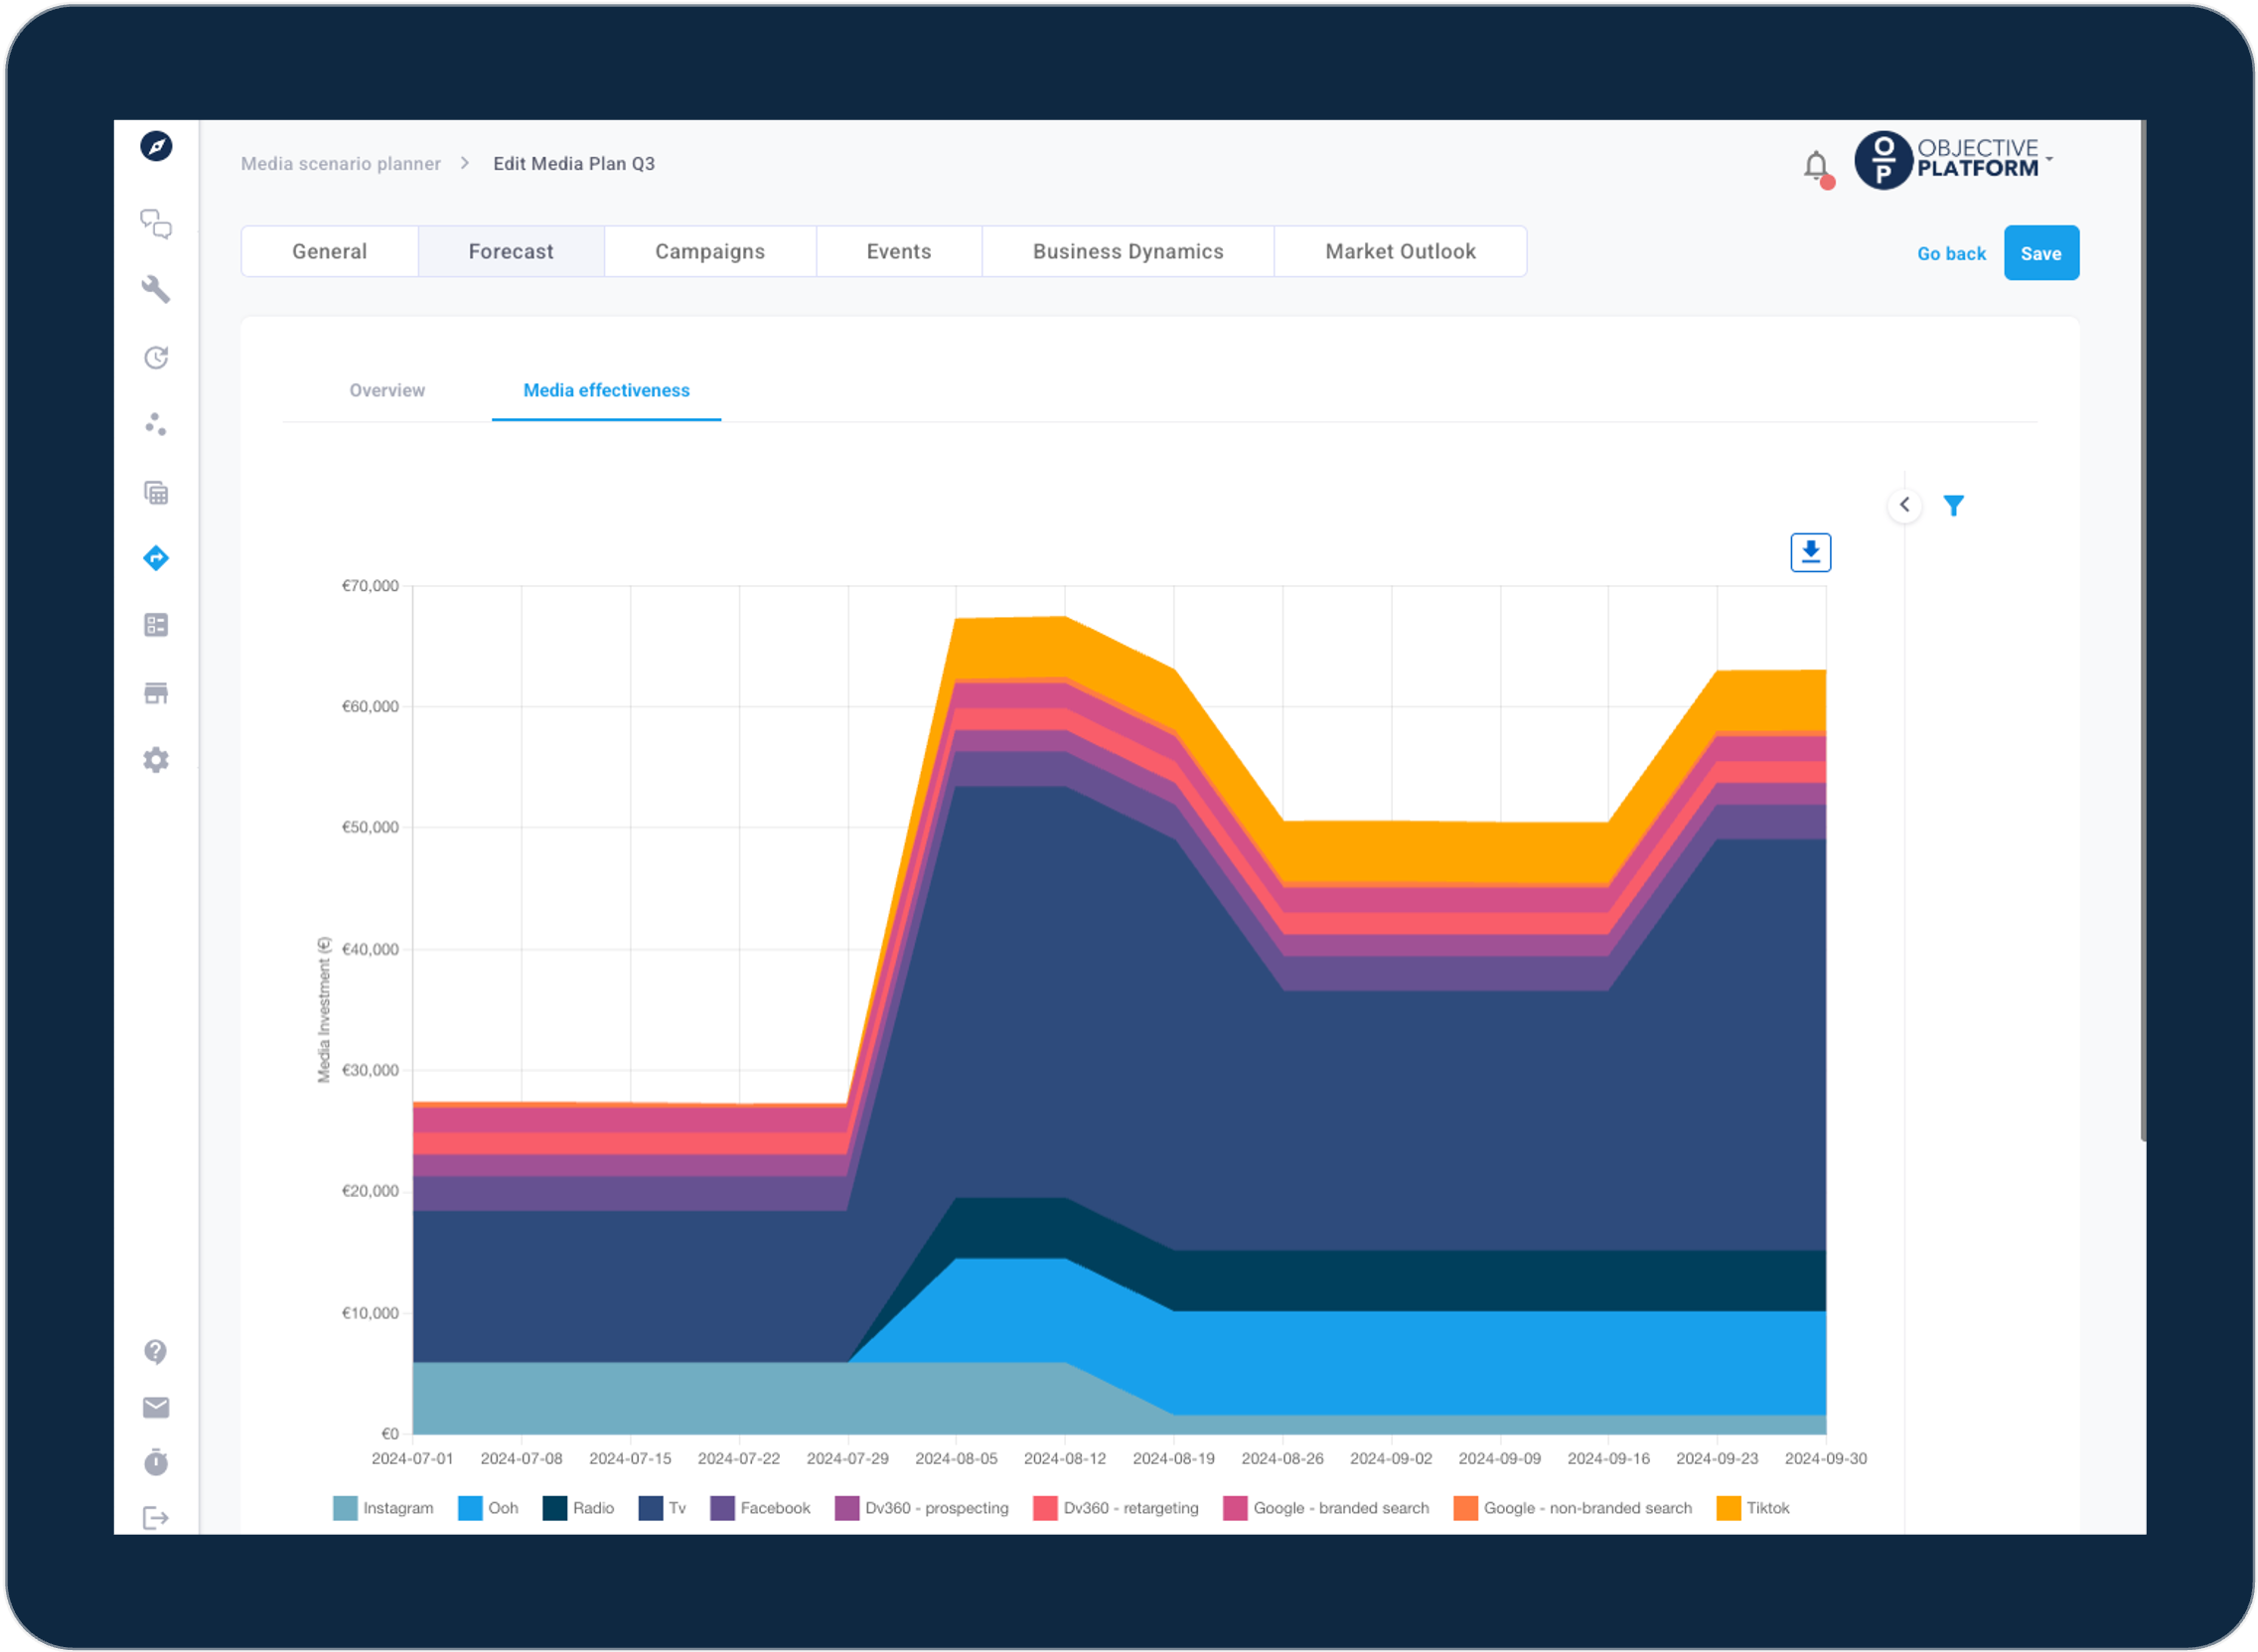
Task: Toggle Tiktok series in chart legend
Action: click(x=1766, y=1508)
